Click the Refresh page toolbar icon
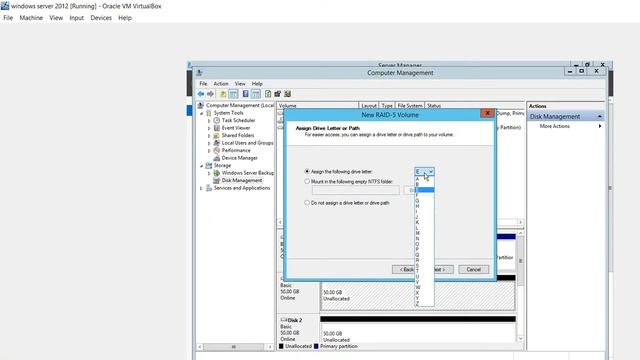 coord(268,94)
